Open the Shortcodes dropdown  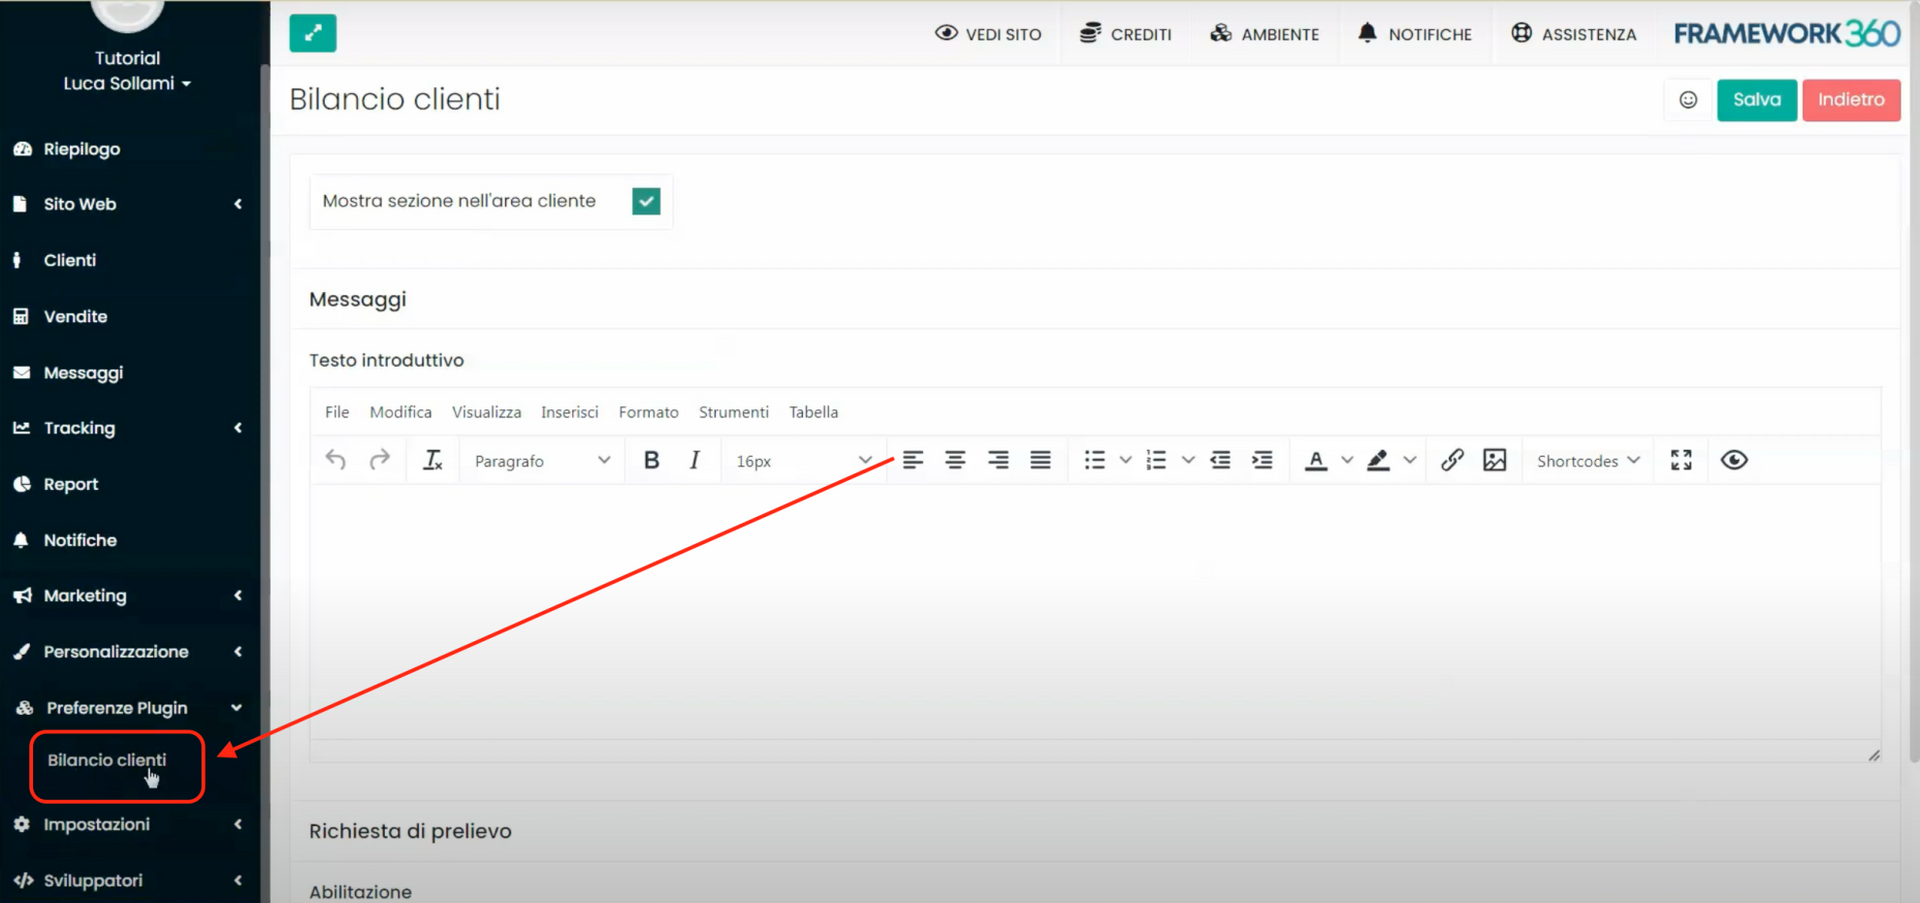(1587, 461)
